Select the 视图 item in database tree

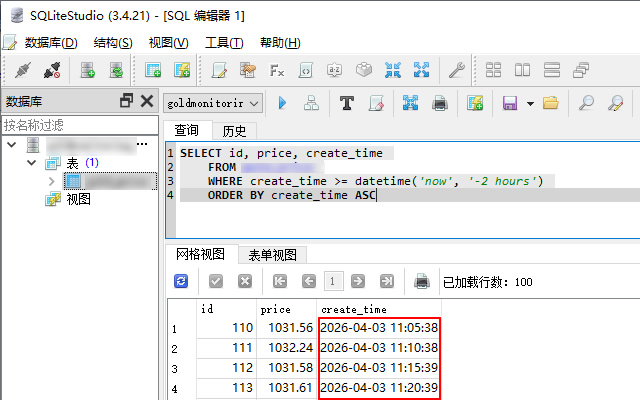78,199
